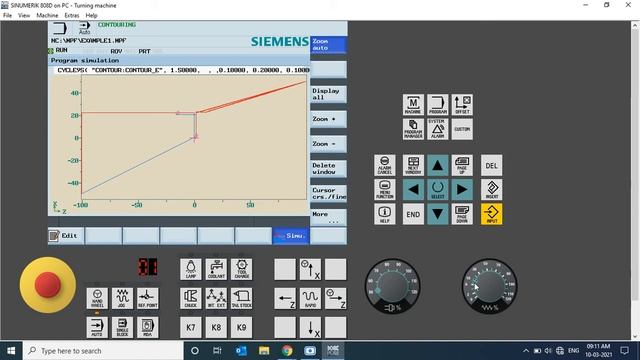The image size is (640, 360).
Task: Click the K8 user key
Action: point(216,327)
